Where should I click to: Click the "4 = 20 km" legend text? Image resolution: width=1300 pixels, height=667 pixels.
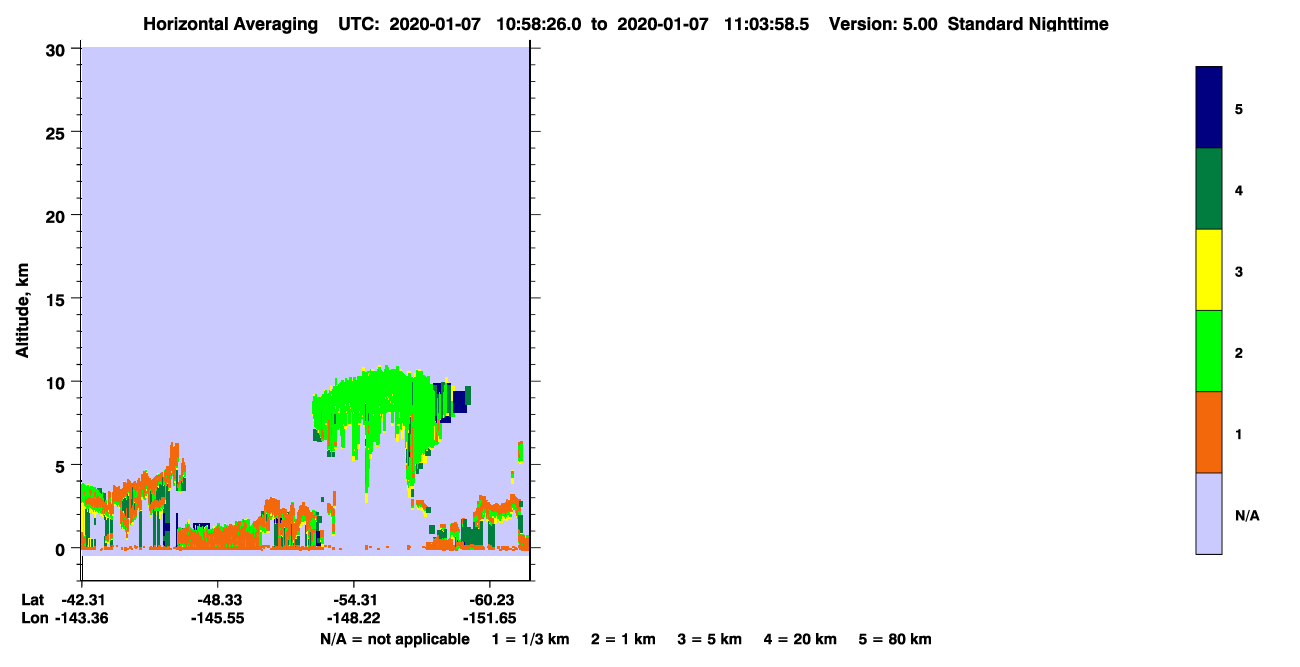click(x=800, y=639)
